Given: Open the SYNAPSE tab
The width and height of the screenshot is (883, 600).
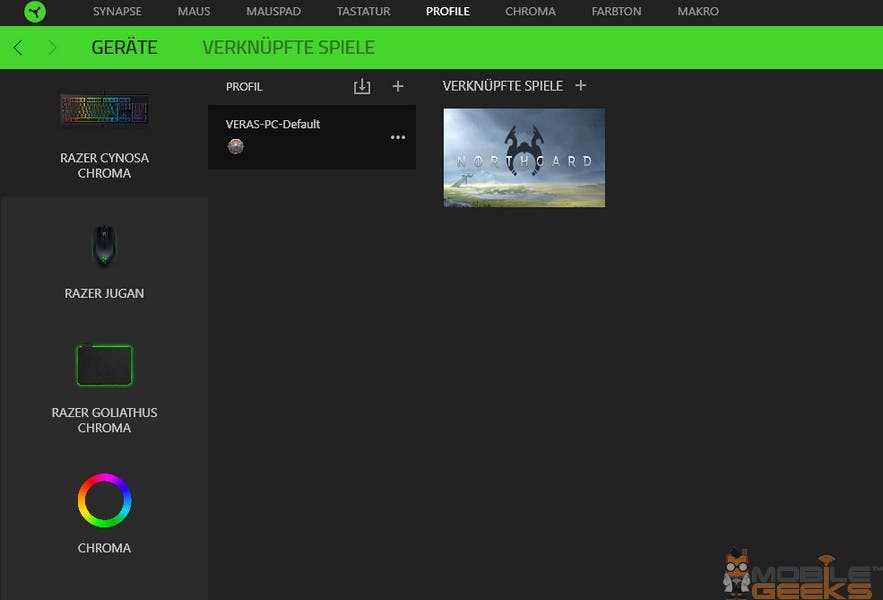Looking at the screenshot, I should [x=117, y=11].
